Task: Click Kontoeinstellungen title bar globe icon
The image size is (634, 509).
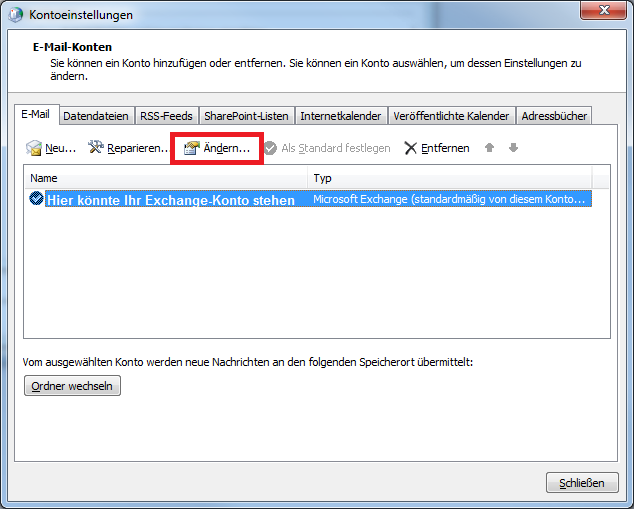Action: tap(16, 15)
